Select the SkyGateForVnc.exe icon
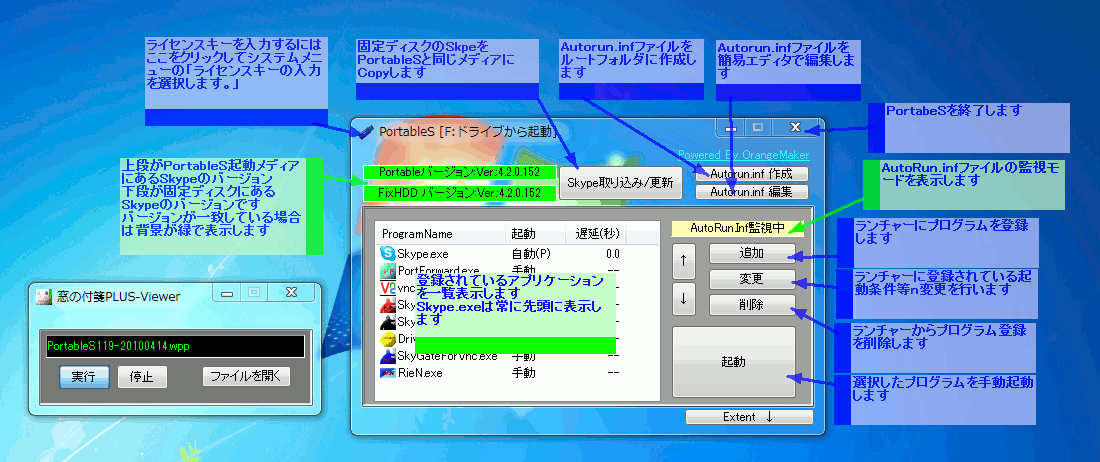The image size is (1100, 462). tap(388, 356)
